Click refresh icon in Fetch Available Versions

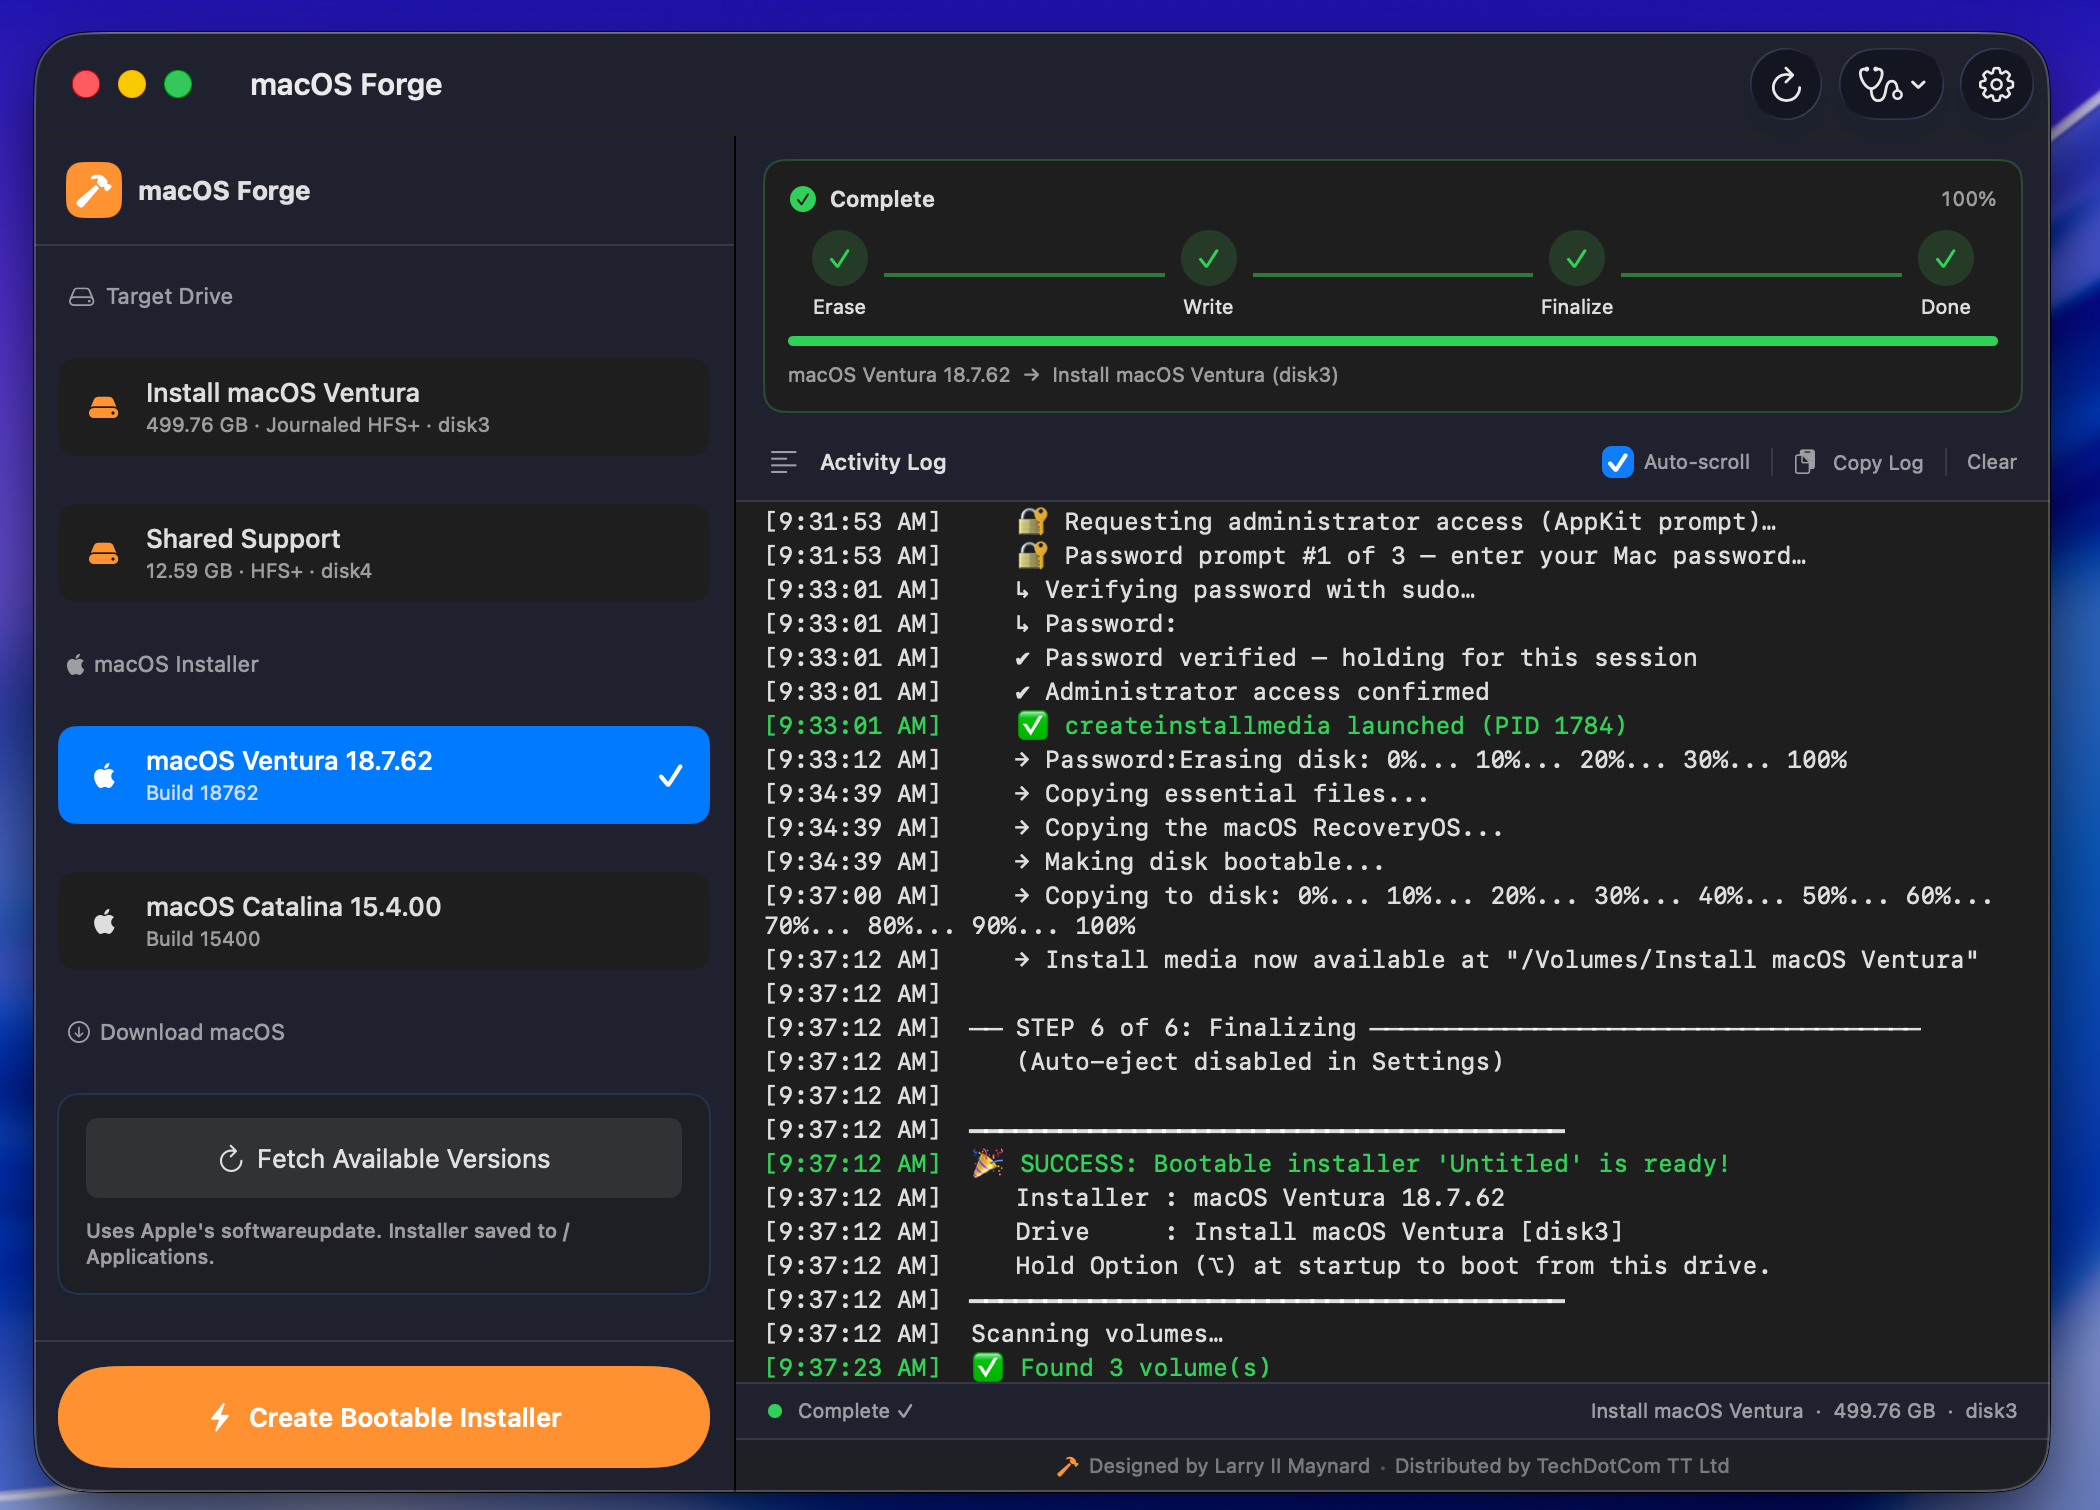[231, 1158]
